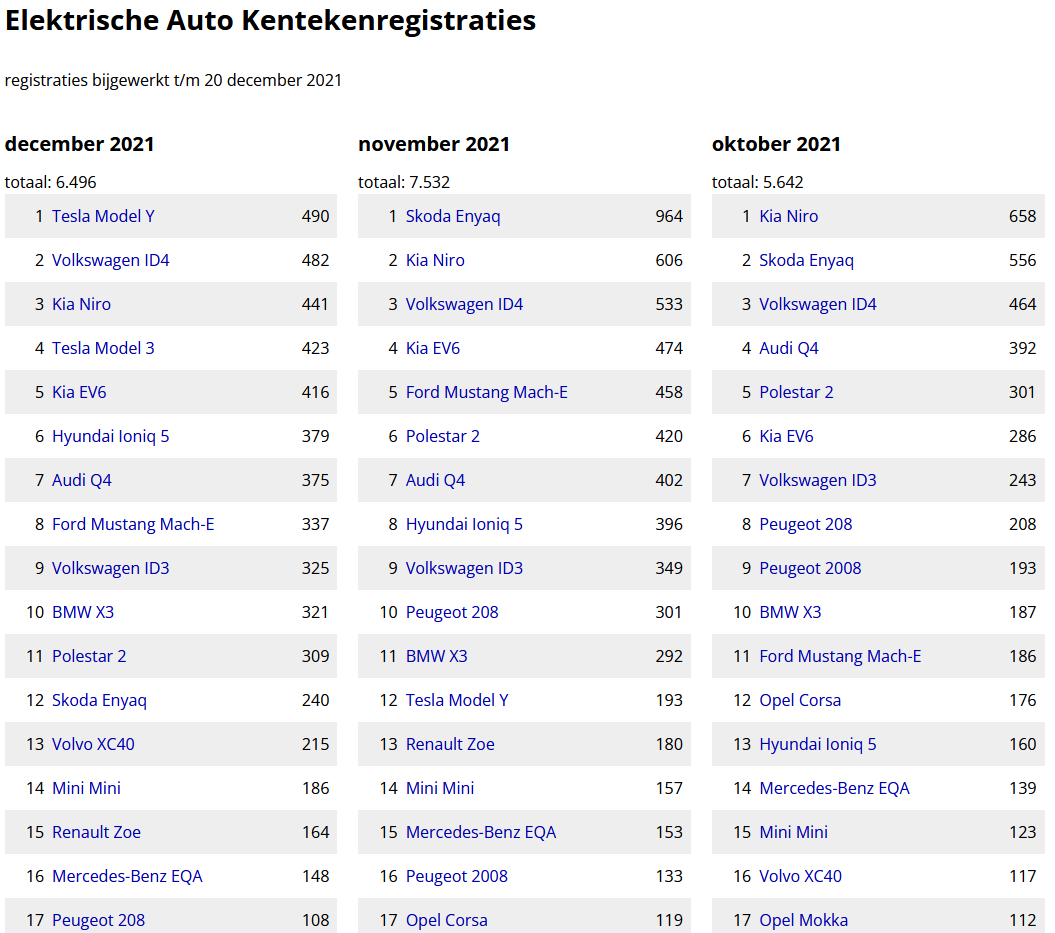Select Mini Mini under december 2021
Screen dimensions: 1055x933
[86, 788]
